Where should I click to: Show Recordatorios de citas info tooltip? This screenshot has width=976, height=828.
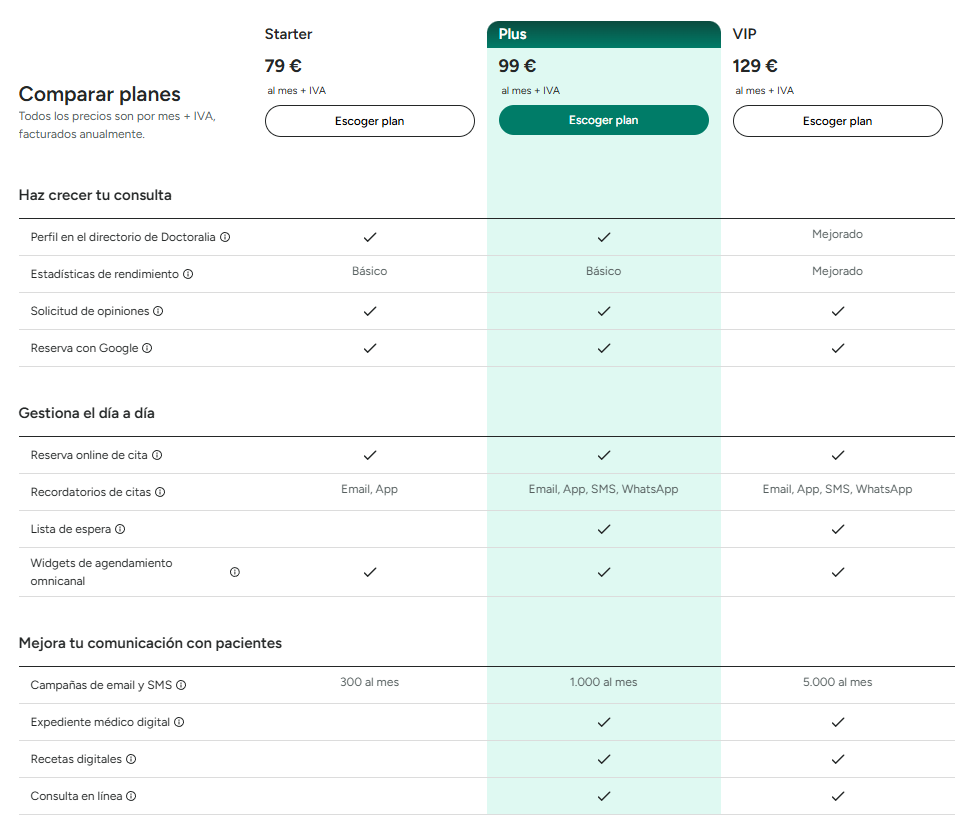click(x=160, y=492)
